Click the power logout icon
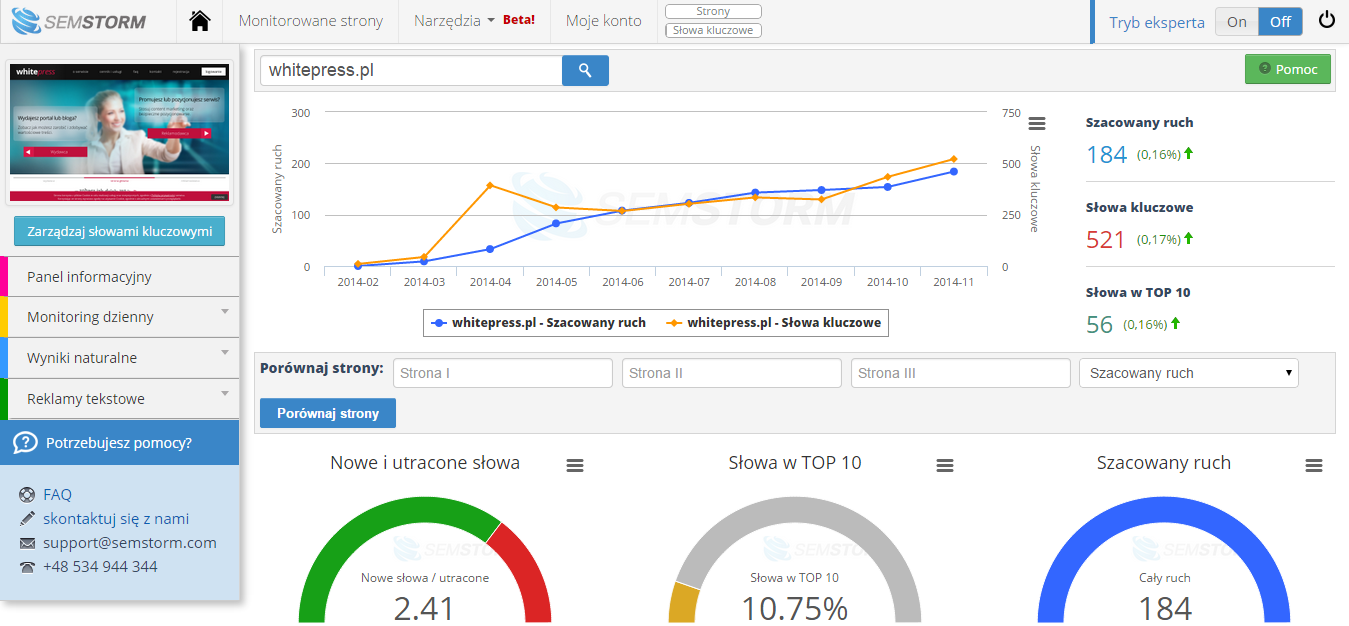Screen dimensions: 1349x626 1327,20
